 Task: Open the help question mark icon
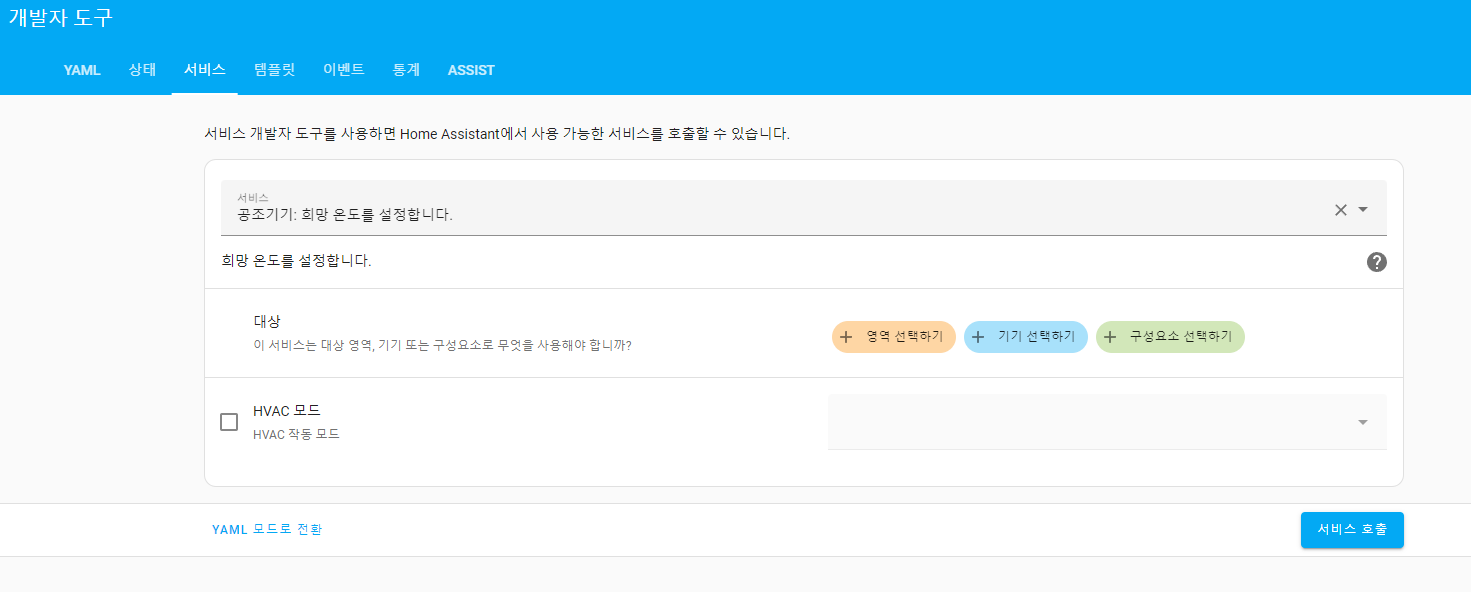(1377, 262)
